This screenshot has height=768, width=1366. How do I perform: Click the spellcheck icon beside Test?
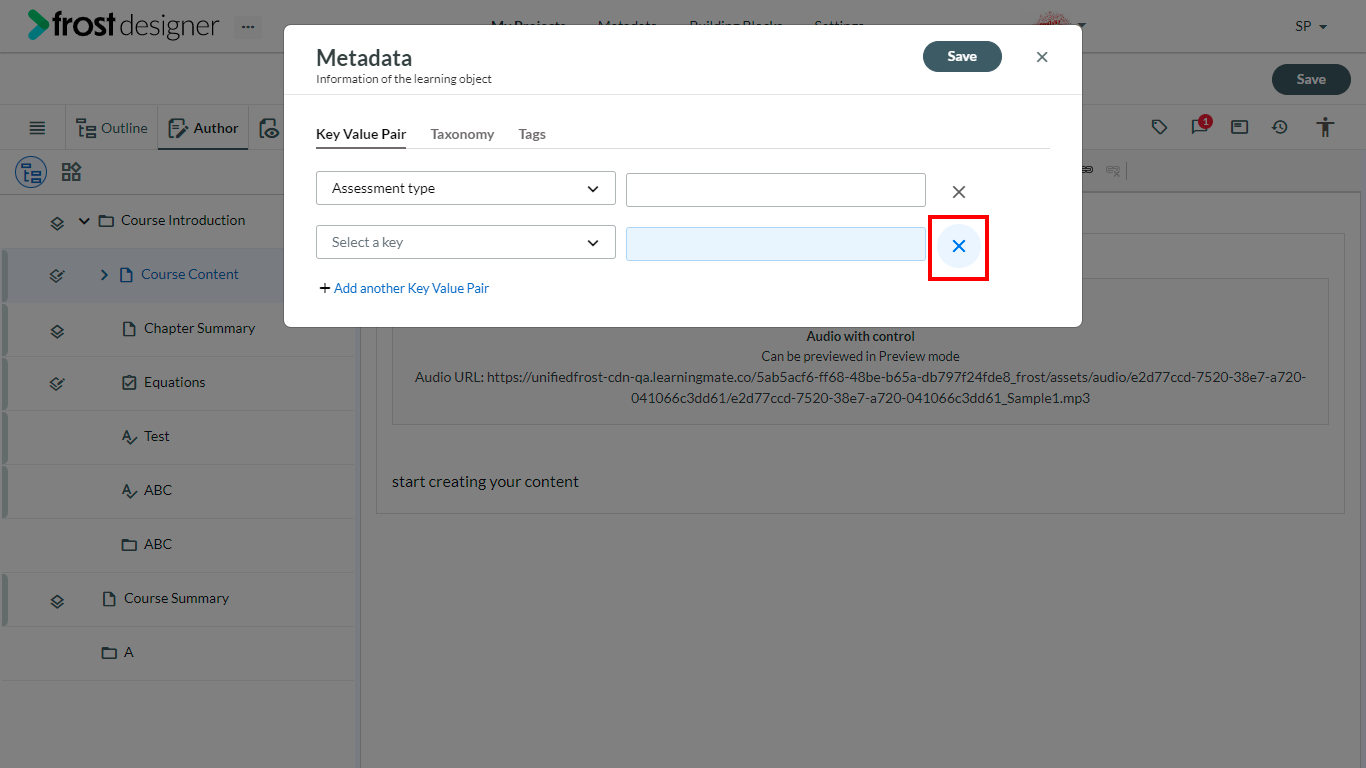coord(129,436)
